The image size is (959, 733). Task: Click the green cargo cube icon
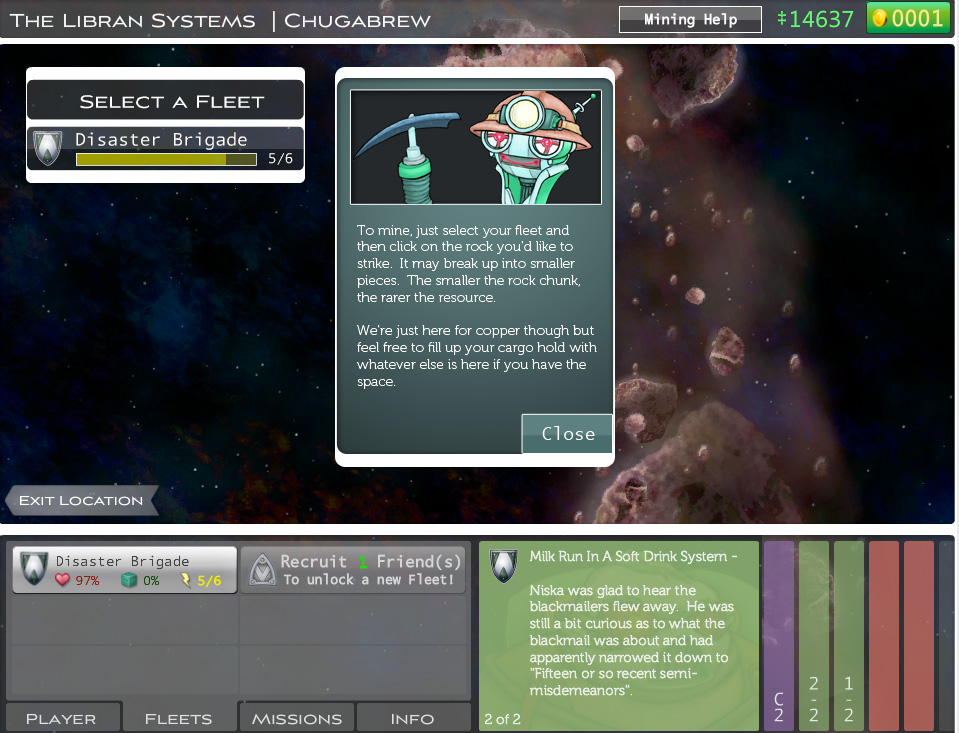pos(128,581)
